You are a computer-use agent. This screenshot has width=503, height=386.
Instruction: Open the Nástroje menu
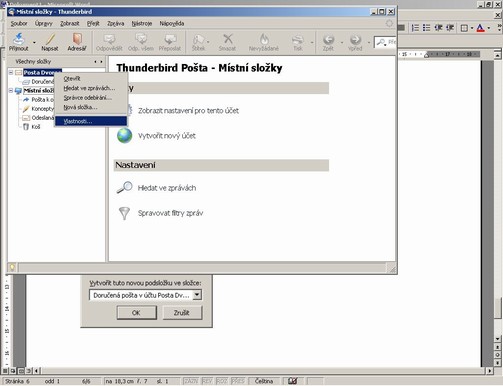point(142,24)
